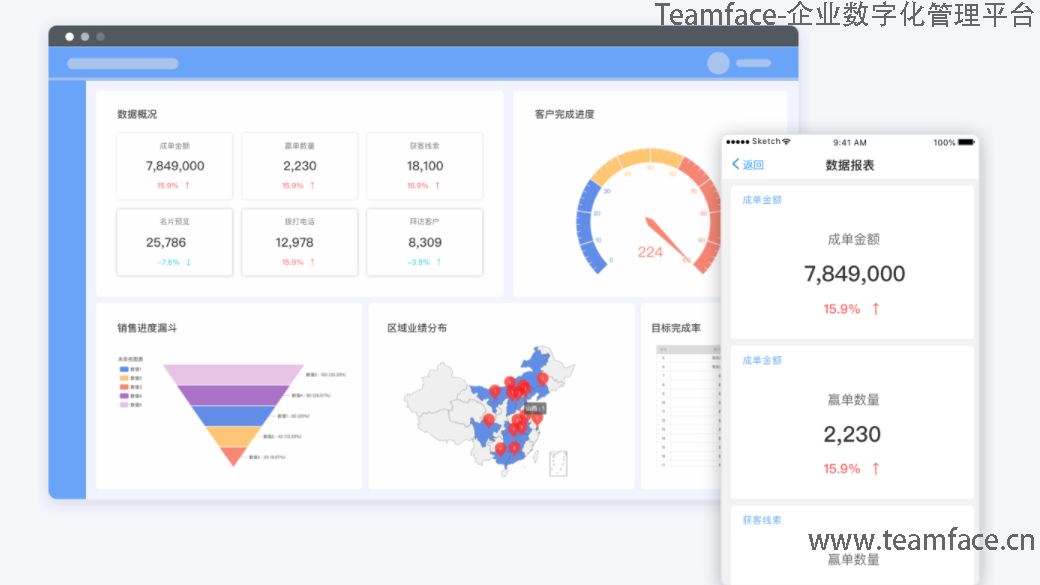Click the 客户完成进度 panel title
This screenshot has width=1040, height=585.
tap(564, 114)
